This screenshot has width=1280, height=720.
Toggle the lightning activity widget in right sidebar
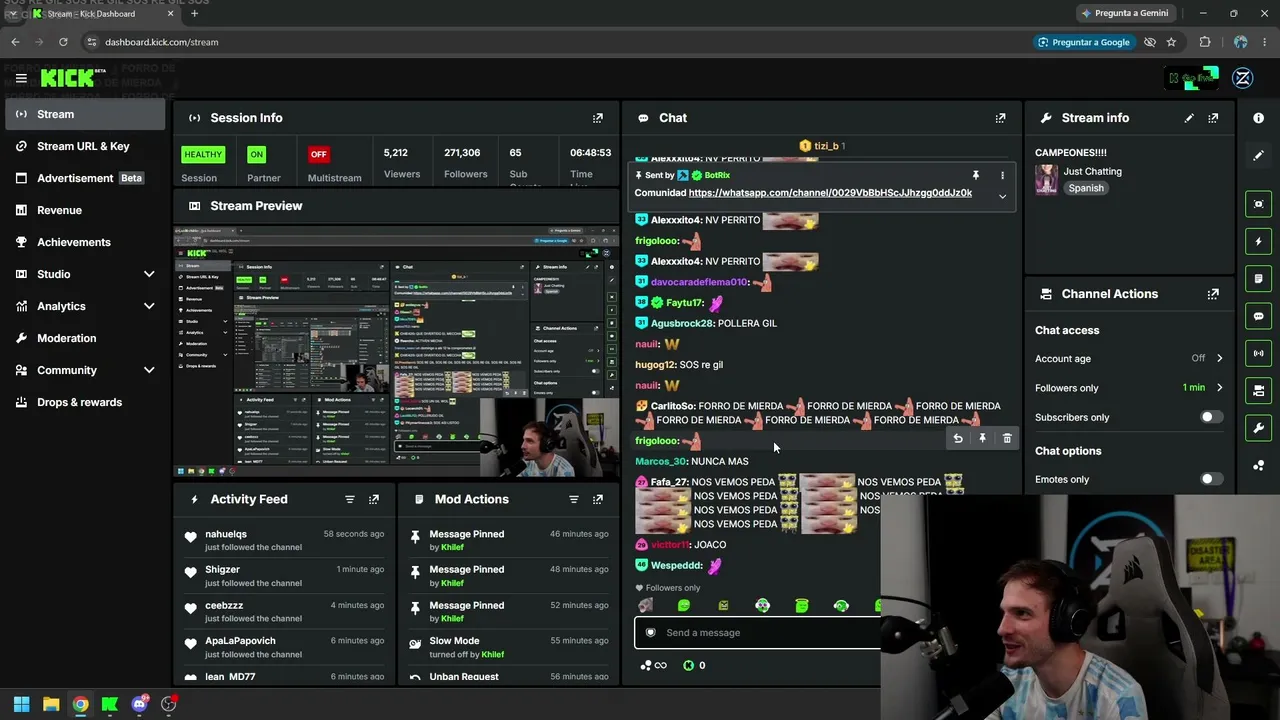pyautogui.click(x=1259, y=241)
